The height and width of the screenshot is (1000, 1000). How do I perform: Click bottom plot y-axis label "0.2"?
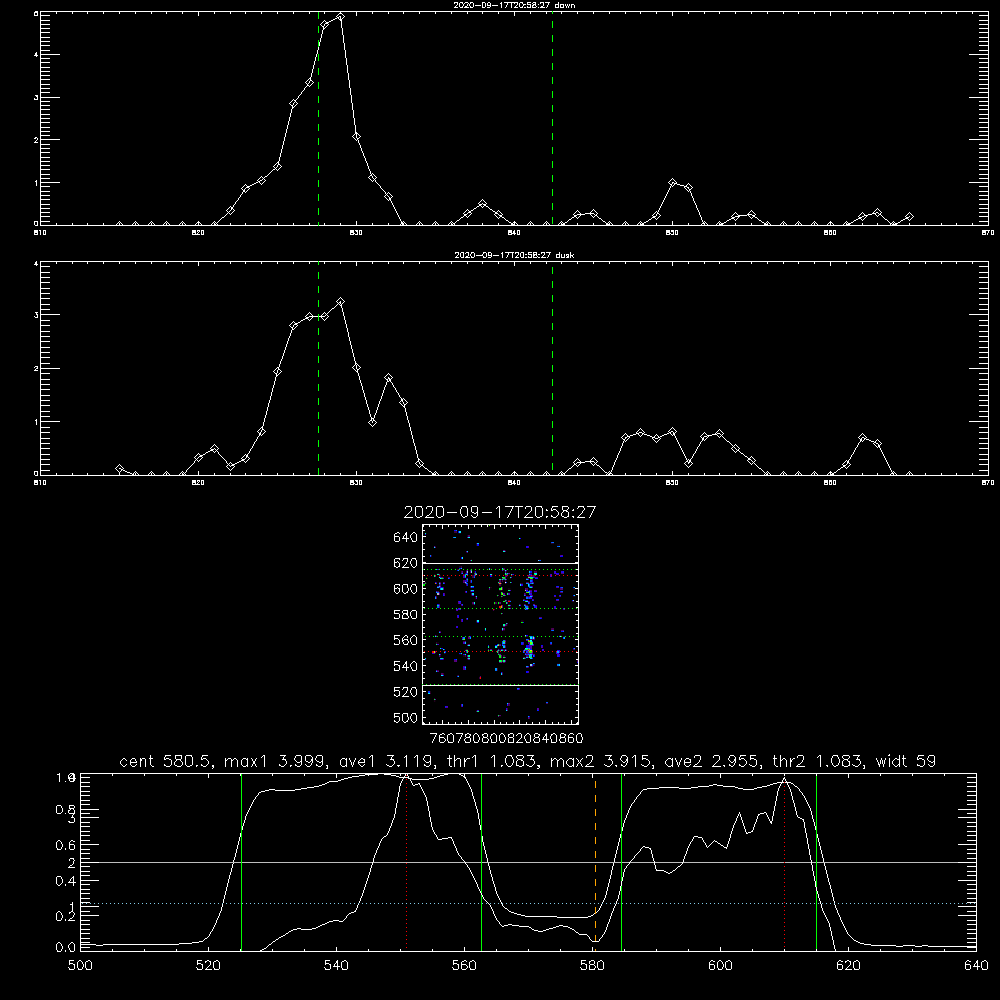point(65,916)
